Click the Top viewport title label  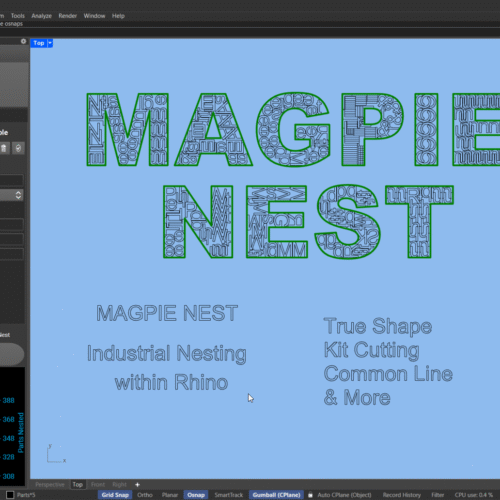pyautogui.click(x=39, y=43)
